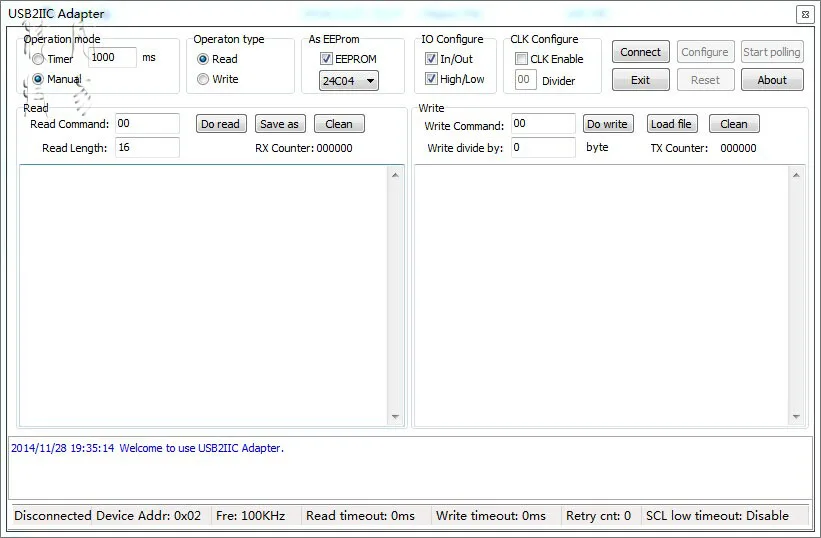This screenshot has height=538, width=821.
Task: Load file for writing
Action: [x=670, y=124]
